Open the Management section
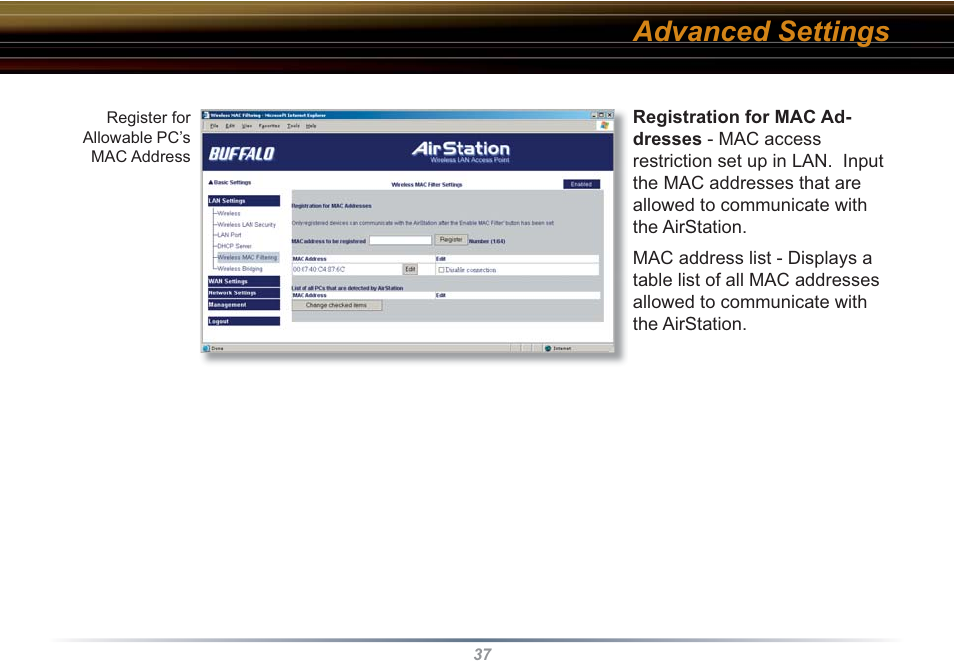 pos(244,304)
